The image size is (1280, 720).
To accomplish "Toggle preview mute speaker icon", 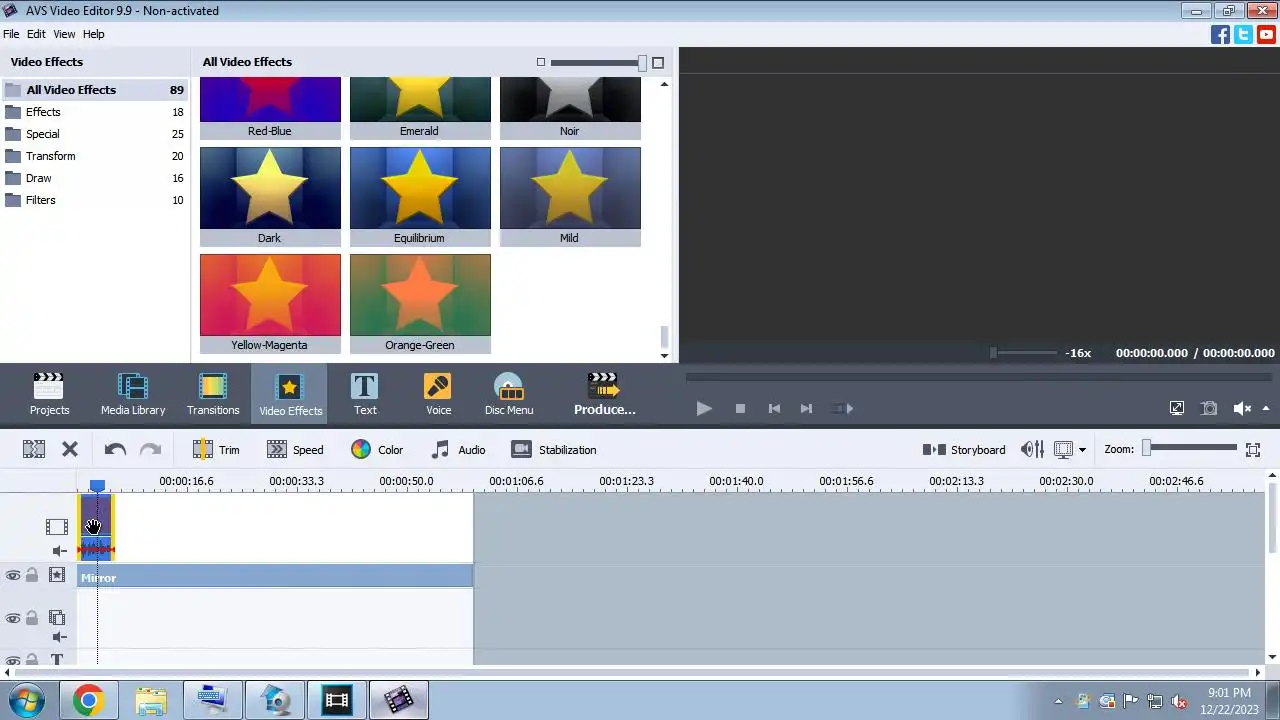I will point(1242,408).
